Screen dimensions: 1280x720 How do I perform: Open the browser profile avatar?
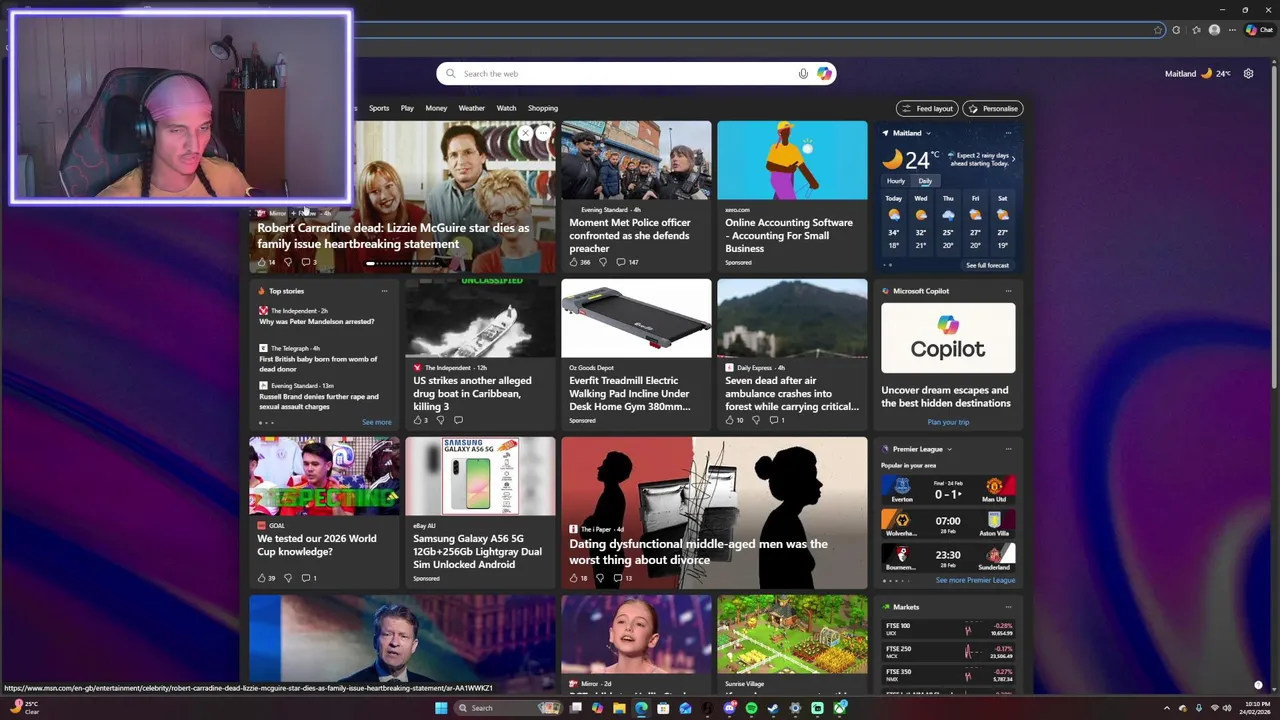point(1214,30)
